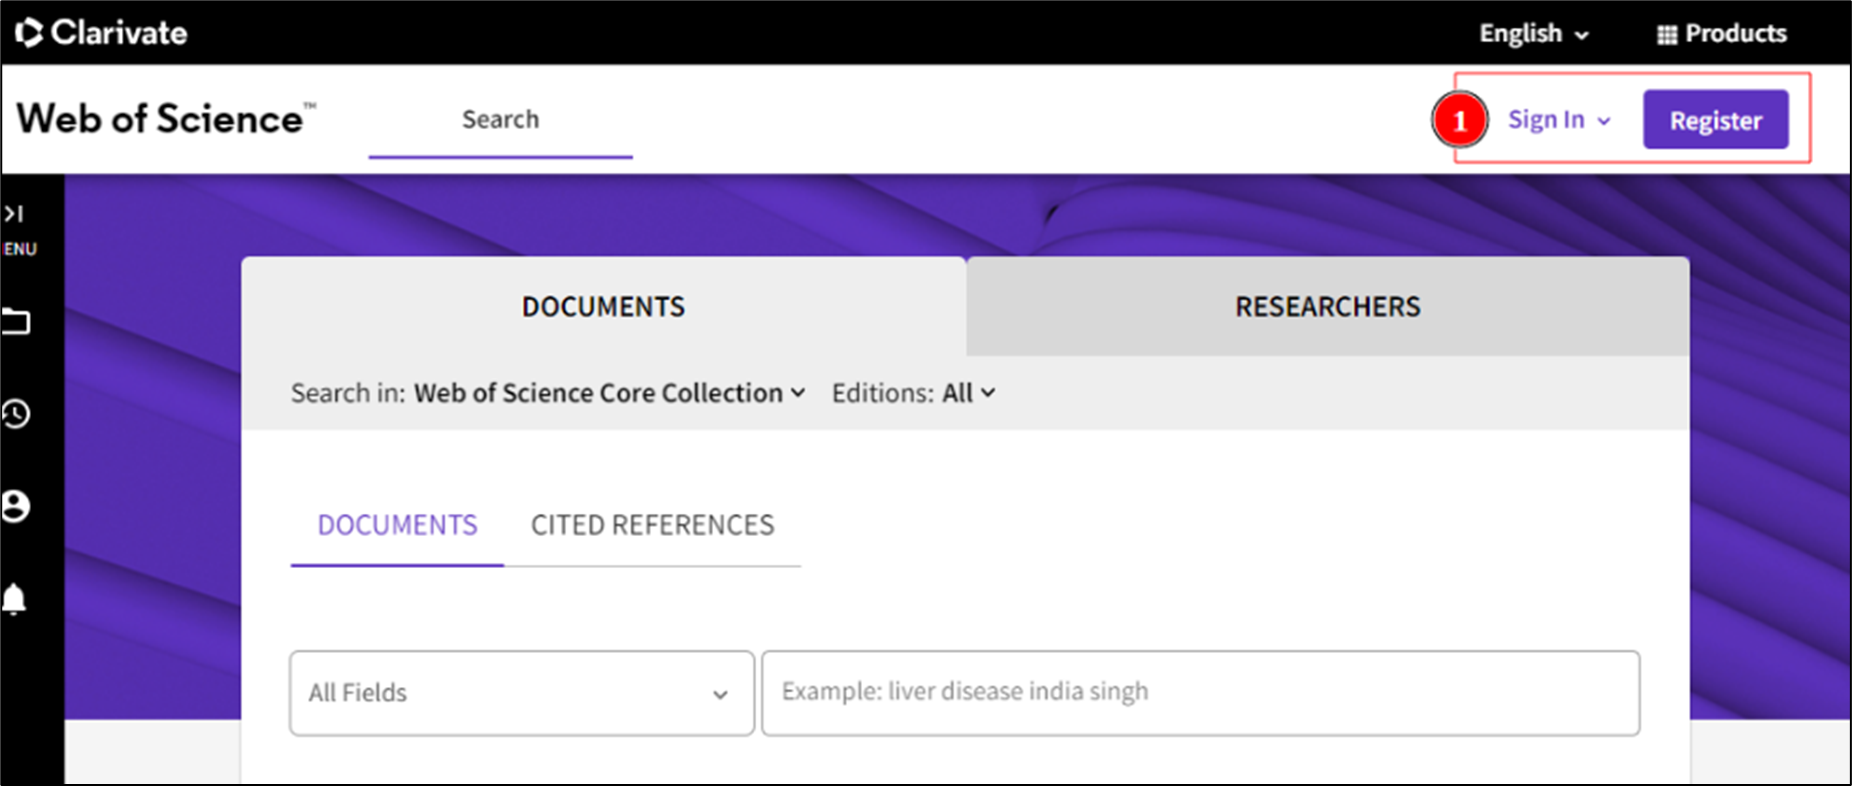Switch to the RESEARCHERS tab
This screenshot has height=786, width=1852.
pyautogui.click(x=1328, y=307)
